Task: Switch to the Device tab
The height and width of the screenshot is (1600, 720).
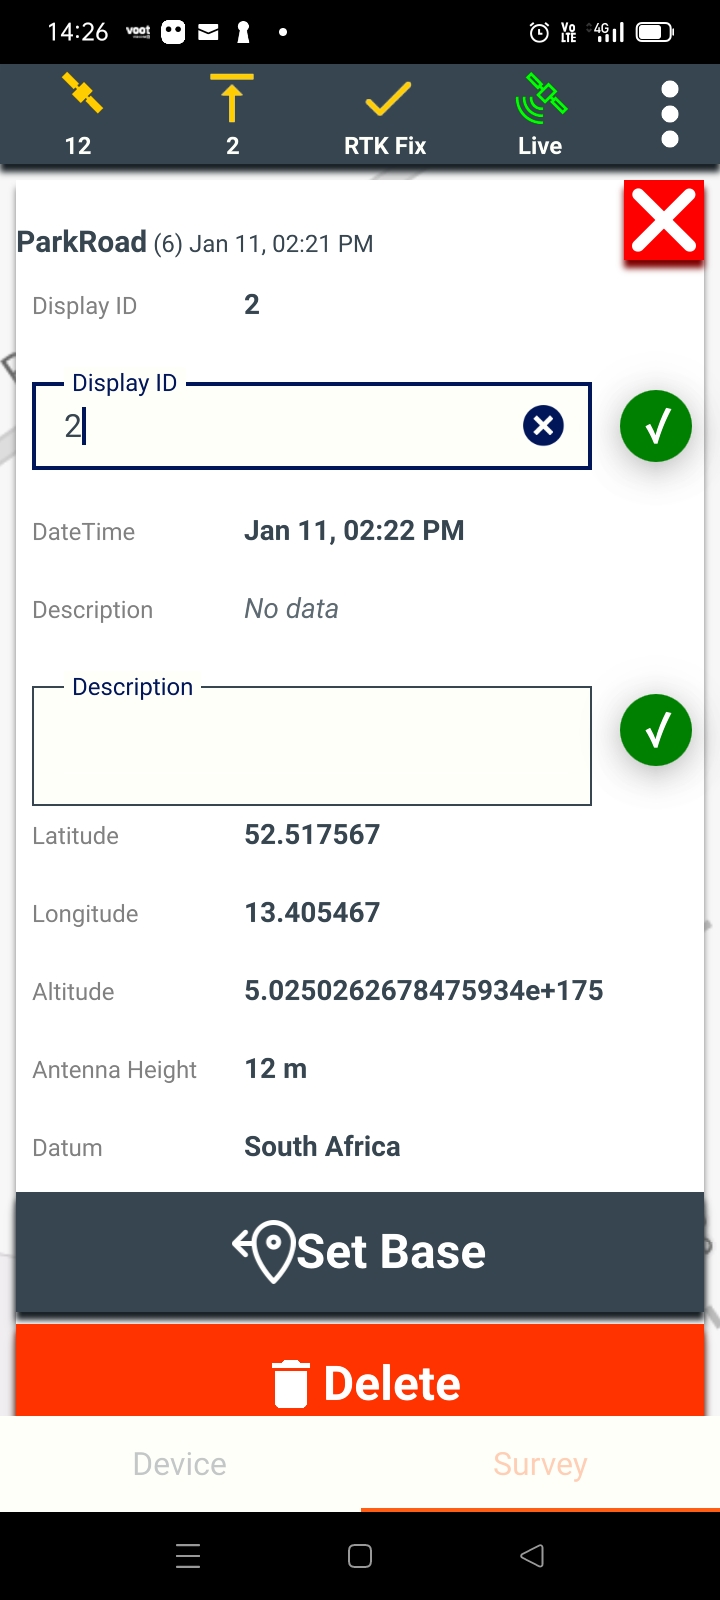Action: [180, 1464]
